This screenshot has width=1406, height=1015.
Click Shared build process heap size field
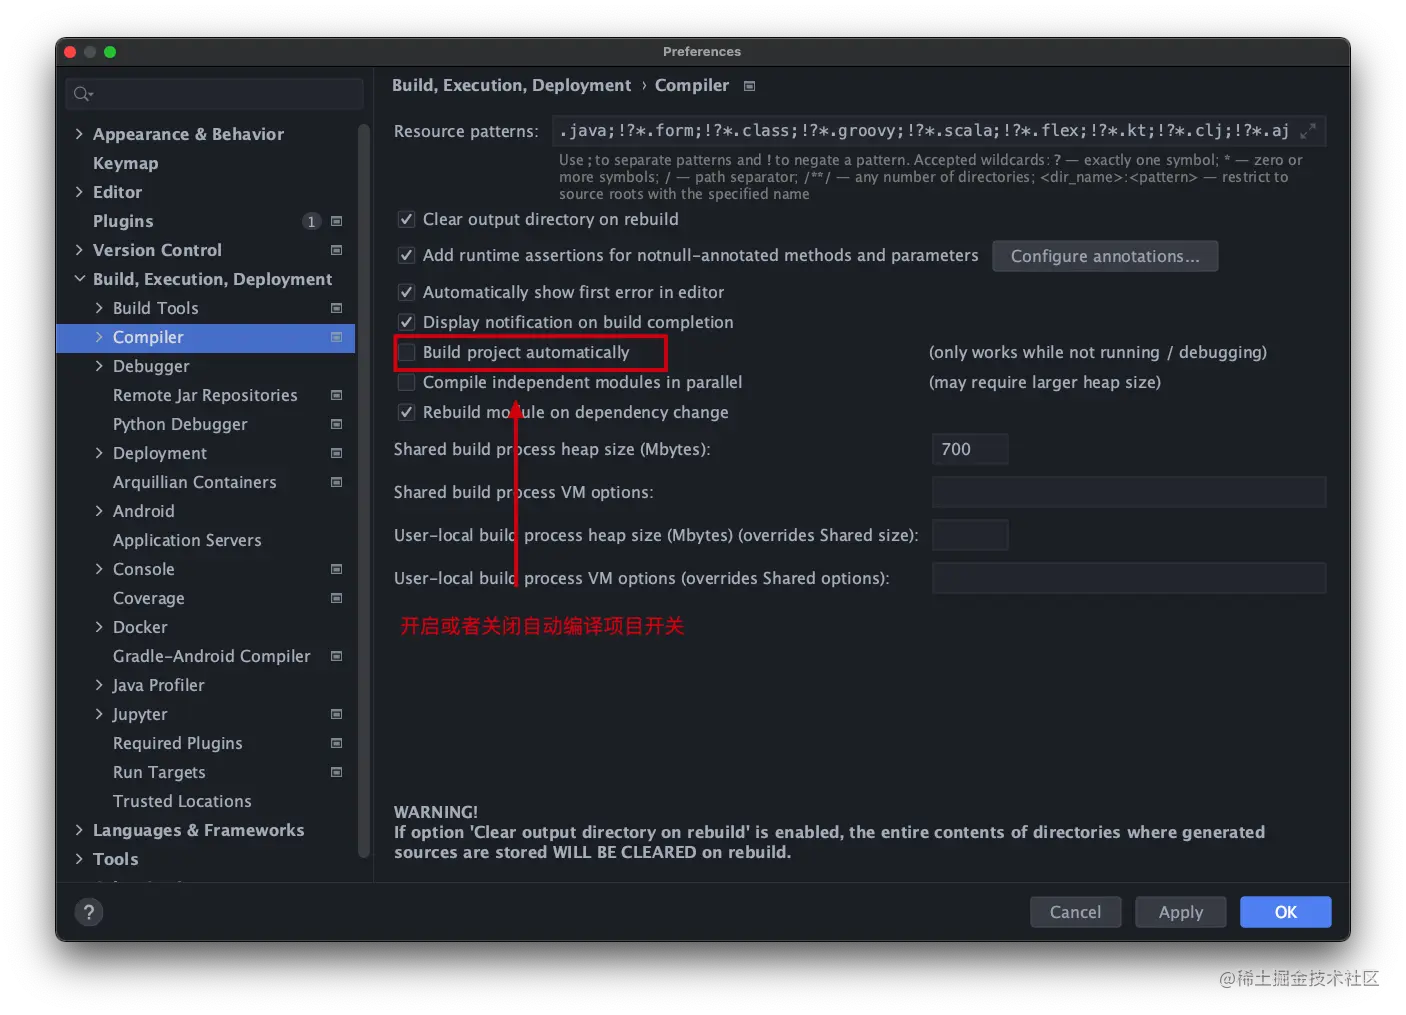pos(969,449)
